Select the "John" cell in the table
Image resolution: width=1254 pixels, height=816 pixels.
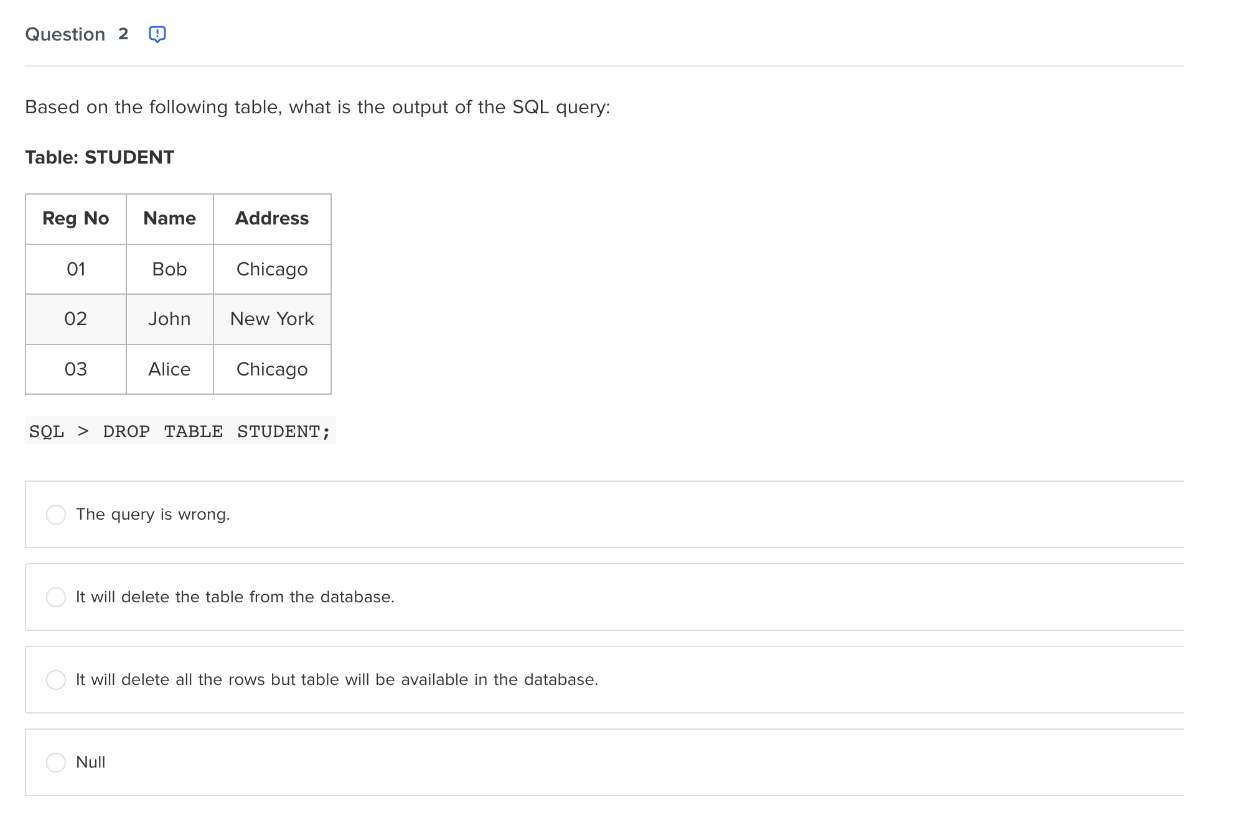coord(170,319)
